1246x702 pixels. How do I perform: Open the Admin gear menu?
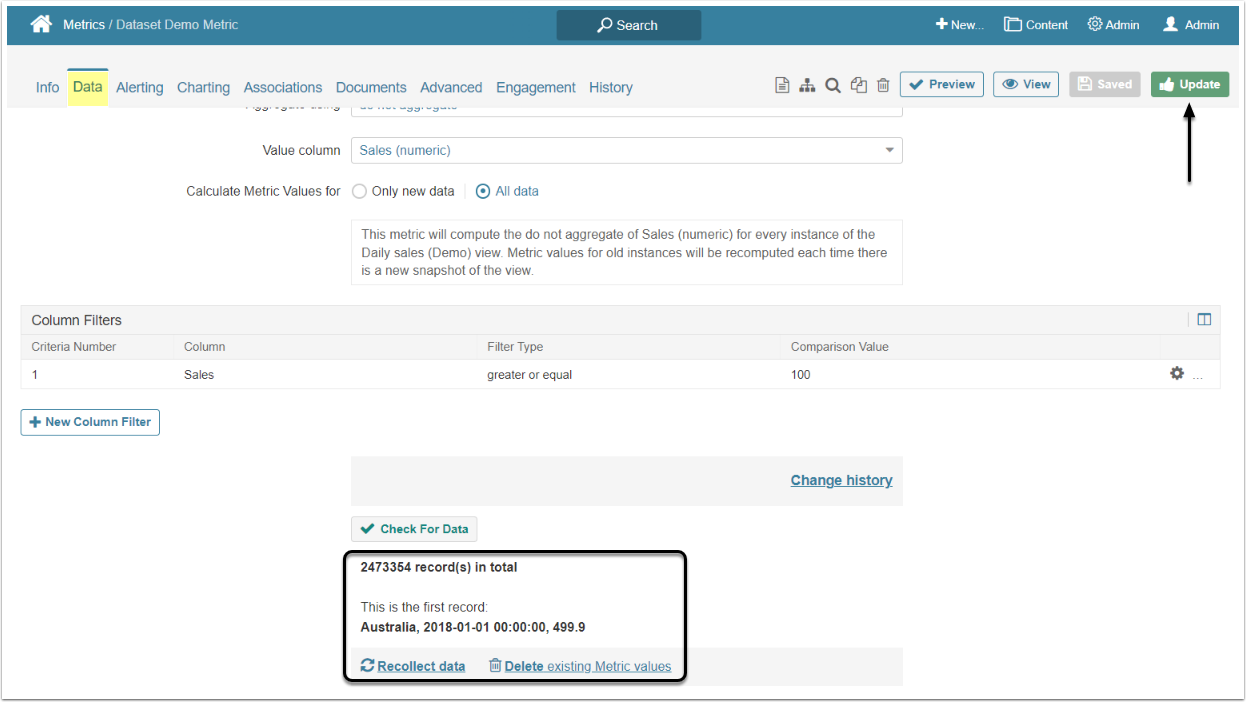click(1113, 25)
